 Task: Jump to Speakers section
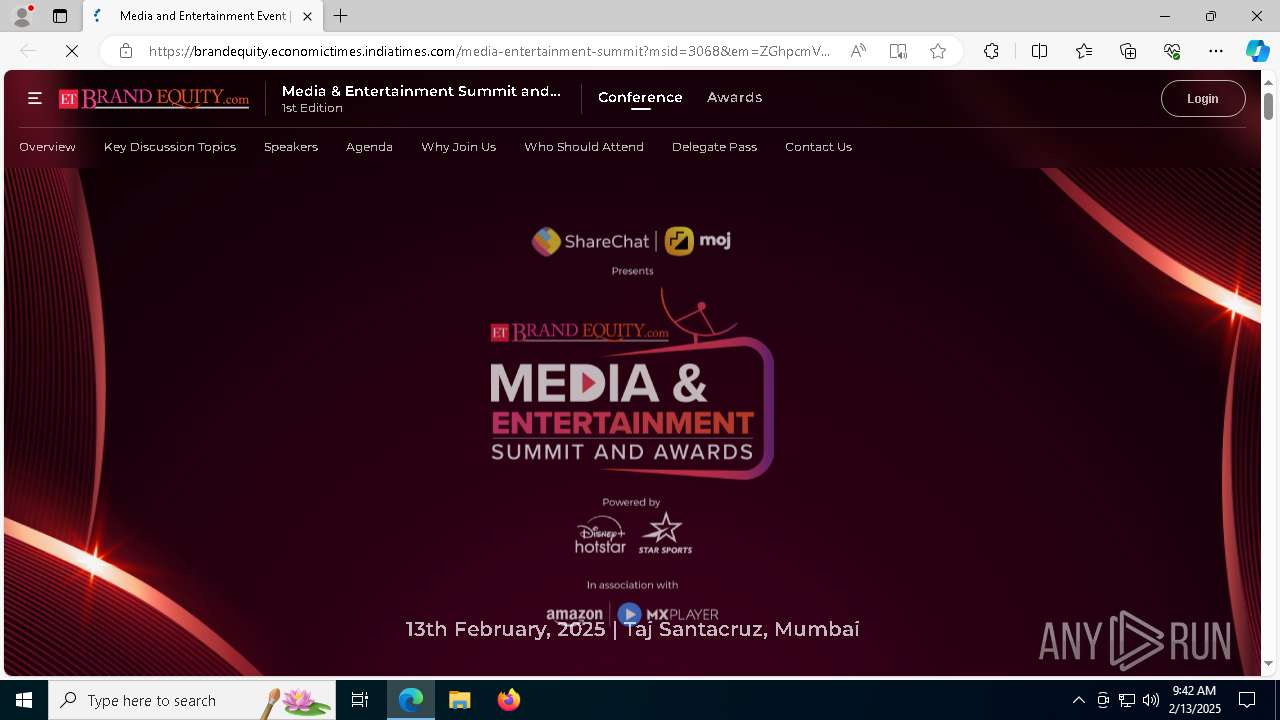pos(291,147)
